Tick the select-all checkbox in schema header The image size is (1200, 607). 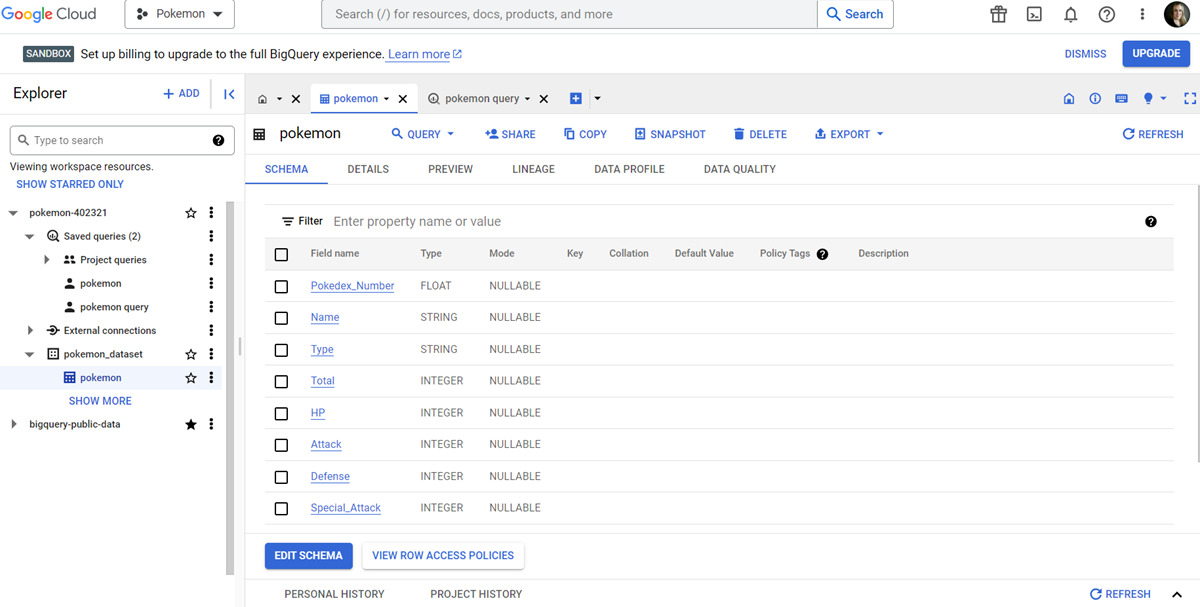click(281, 255)
